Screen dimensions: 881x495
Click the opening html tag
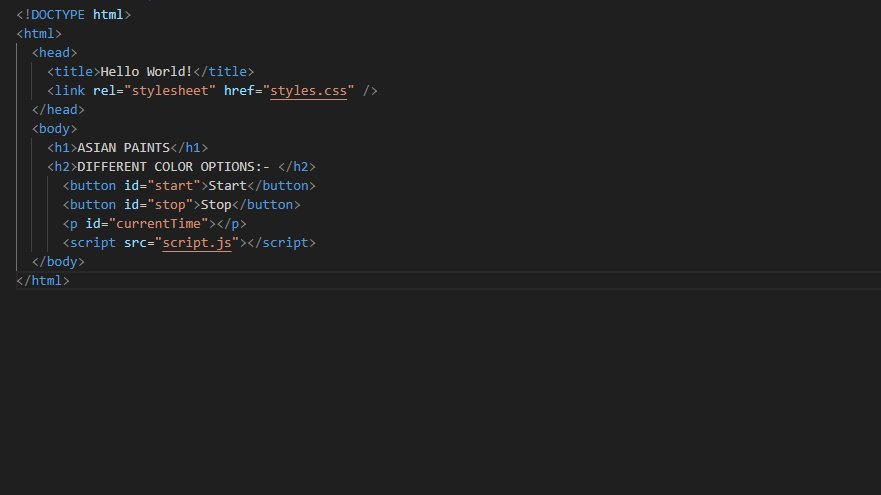tap(39, 34)
